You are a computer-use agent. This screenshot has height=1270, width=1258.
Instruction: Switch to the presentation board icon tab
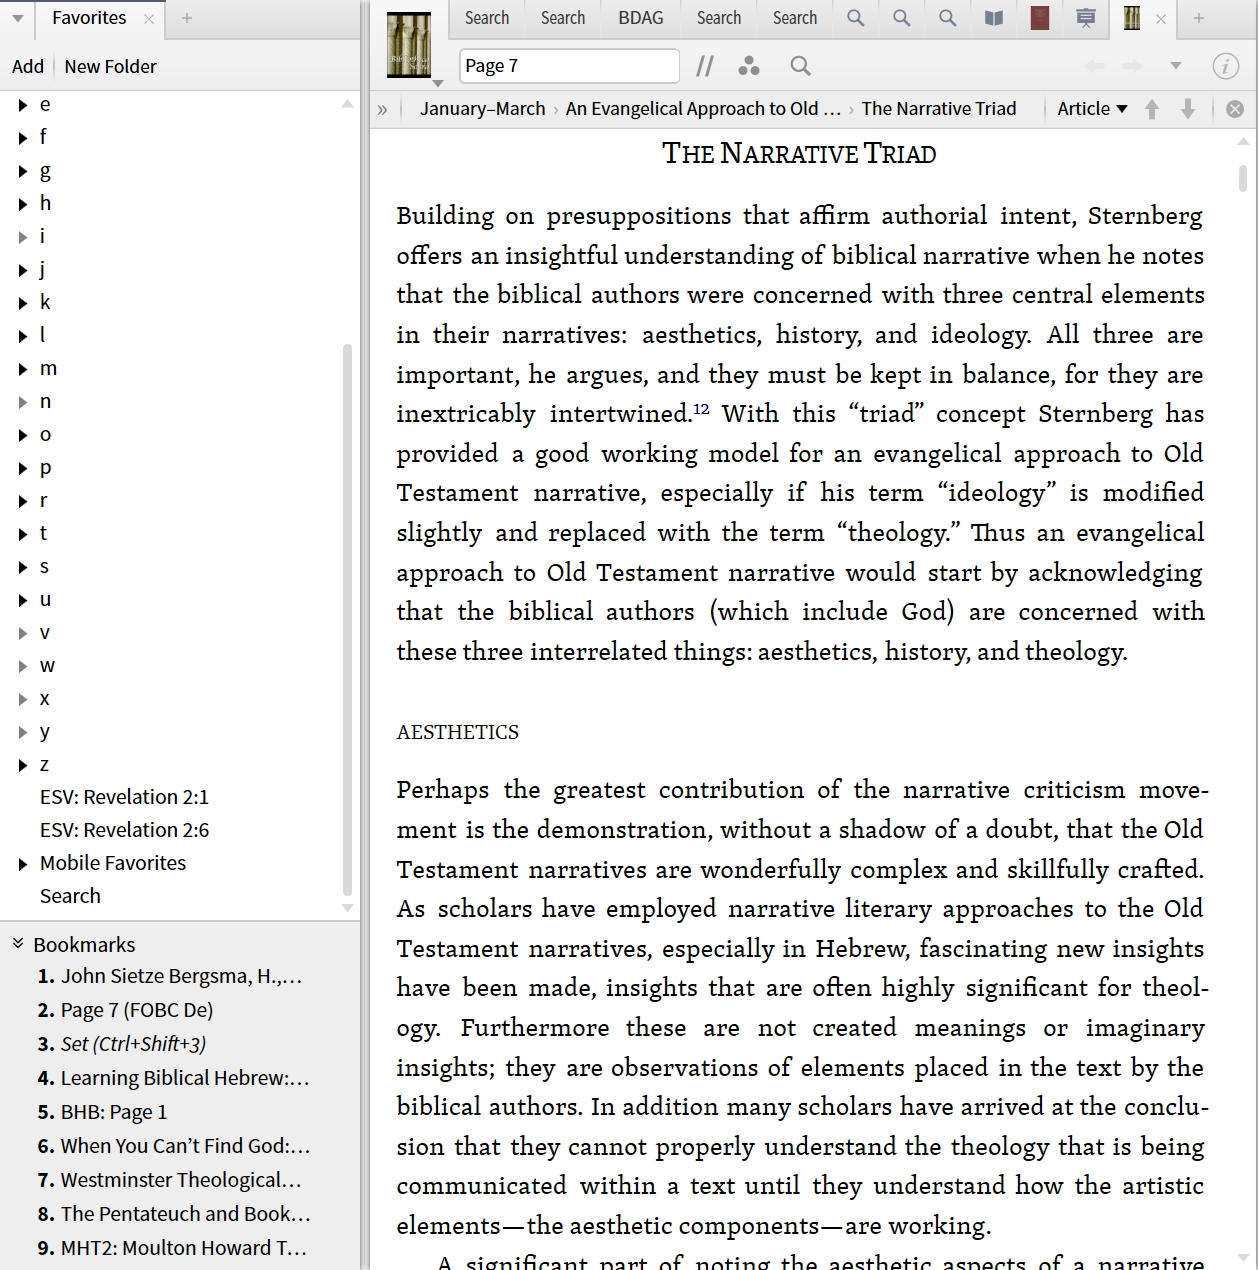pyautogui.click(x=1086, y=18)
